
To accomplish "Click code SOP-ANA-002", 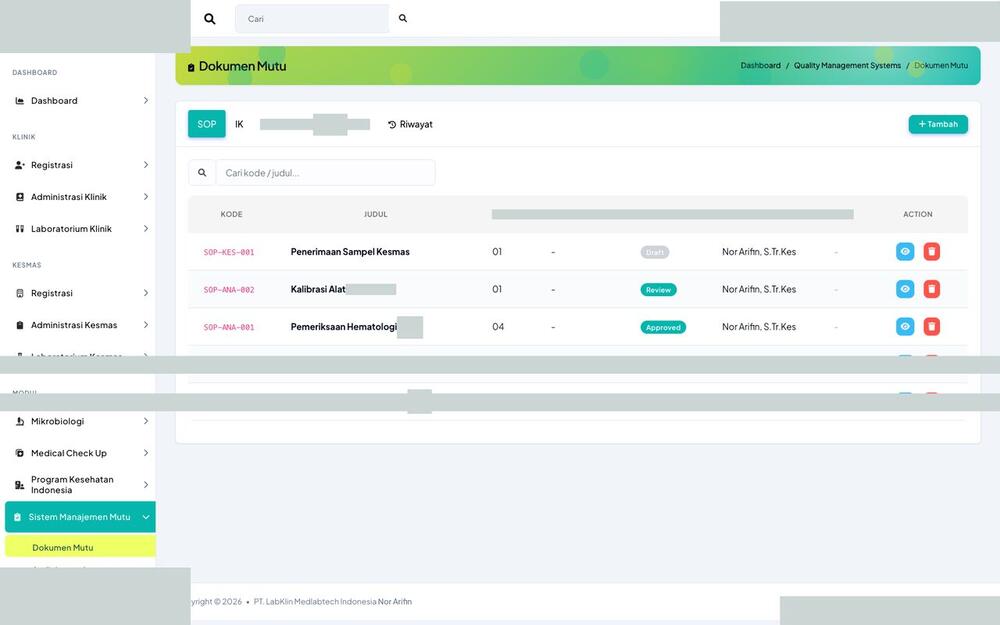I will point(229,290).
